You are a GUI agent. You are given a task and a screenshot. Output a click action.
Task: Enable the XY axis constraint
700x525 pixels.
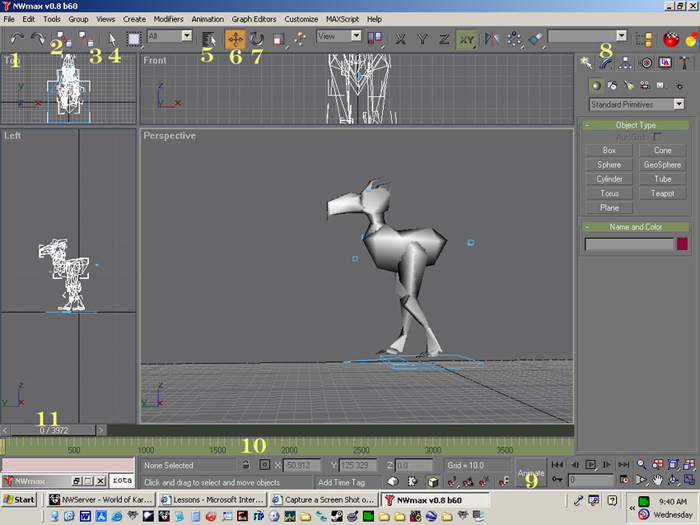[466, 39]
